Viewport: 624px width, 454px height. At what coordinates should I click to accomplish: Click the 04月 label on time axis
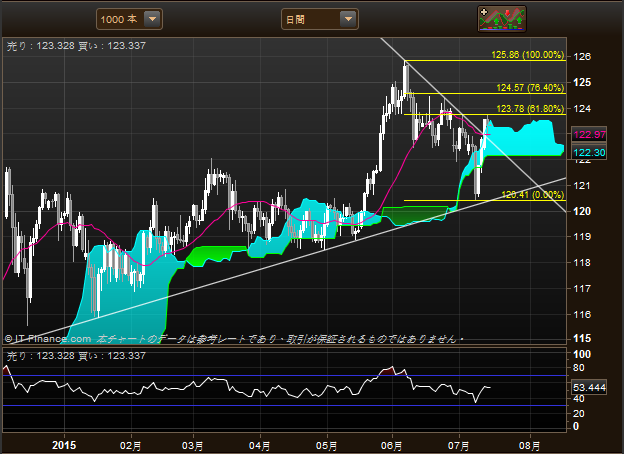tap(259, 446)
